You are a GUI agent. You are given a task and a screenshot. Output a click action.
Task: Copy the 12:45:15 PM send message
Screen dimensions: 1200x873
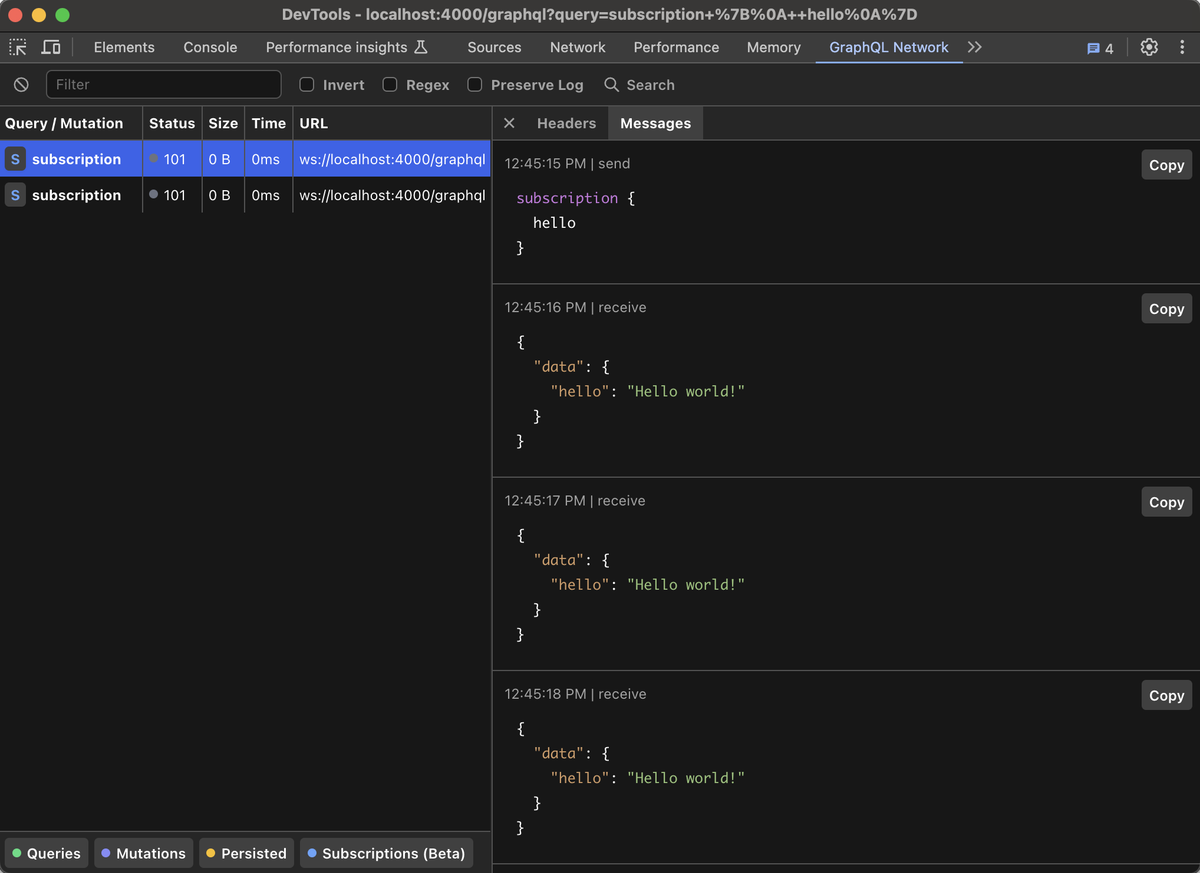[1166, 164]
